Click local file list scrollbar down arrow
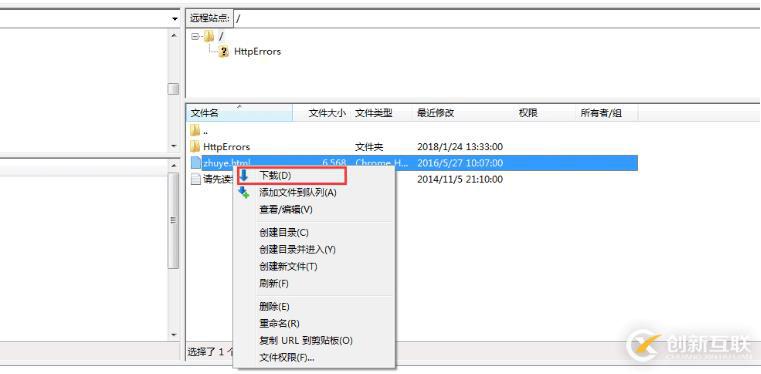 click(174, 334)
